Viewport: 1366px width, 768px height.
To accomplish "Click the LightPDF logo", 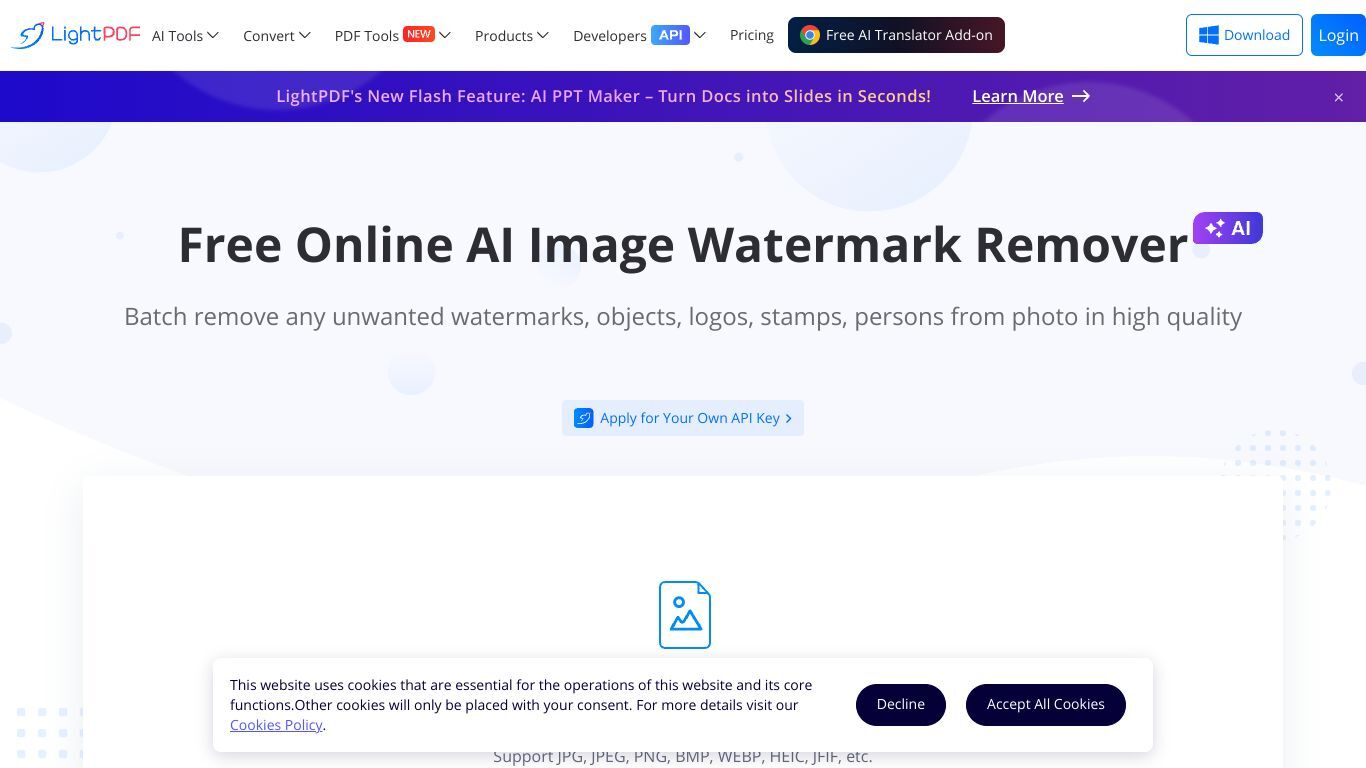I will tap(76, 35).
